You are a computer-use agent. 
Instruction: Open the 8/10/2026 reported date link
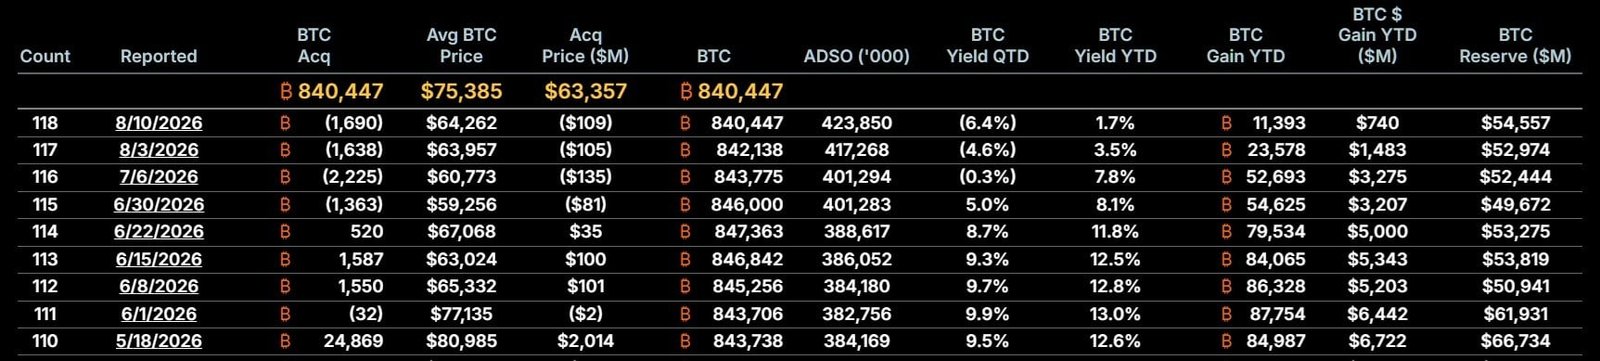click(x=158, y=123)
